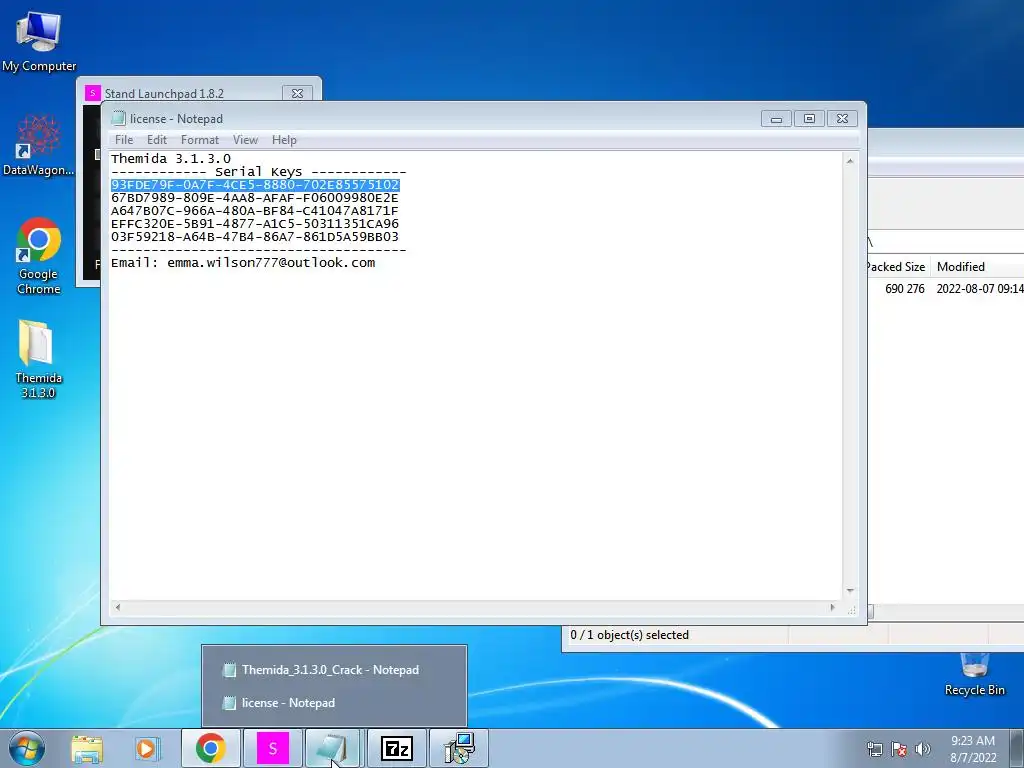The width and height of the screenshot is (1024, 768).
Task: Sort by Packed Size column in 7-Zip
Action: 897,266
